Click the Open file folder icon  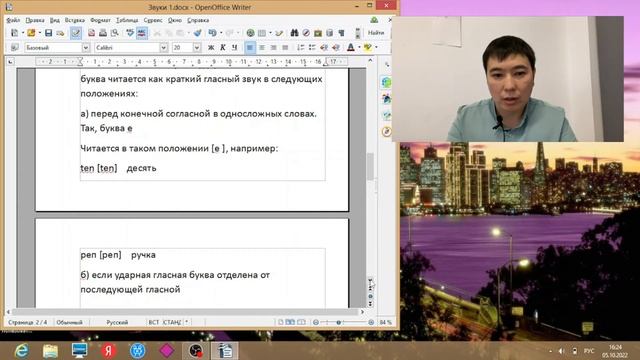coord(31,33)
